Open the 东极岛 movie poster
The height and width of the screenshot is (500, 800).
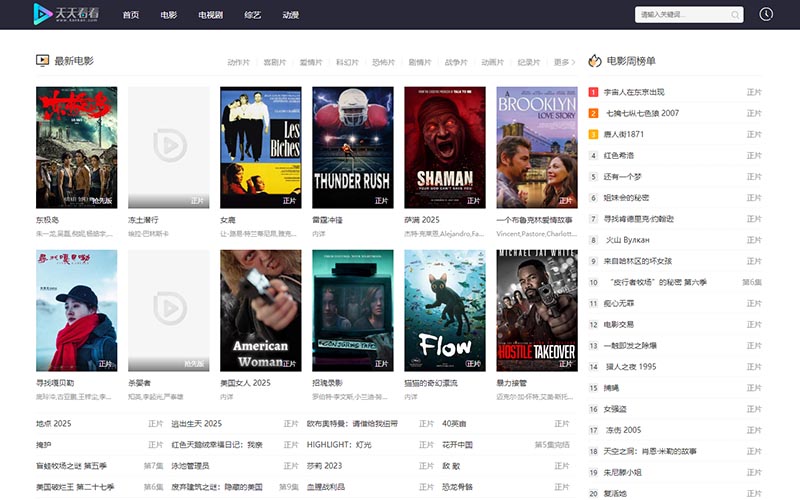(77, 147)
